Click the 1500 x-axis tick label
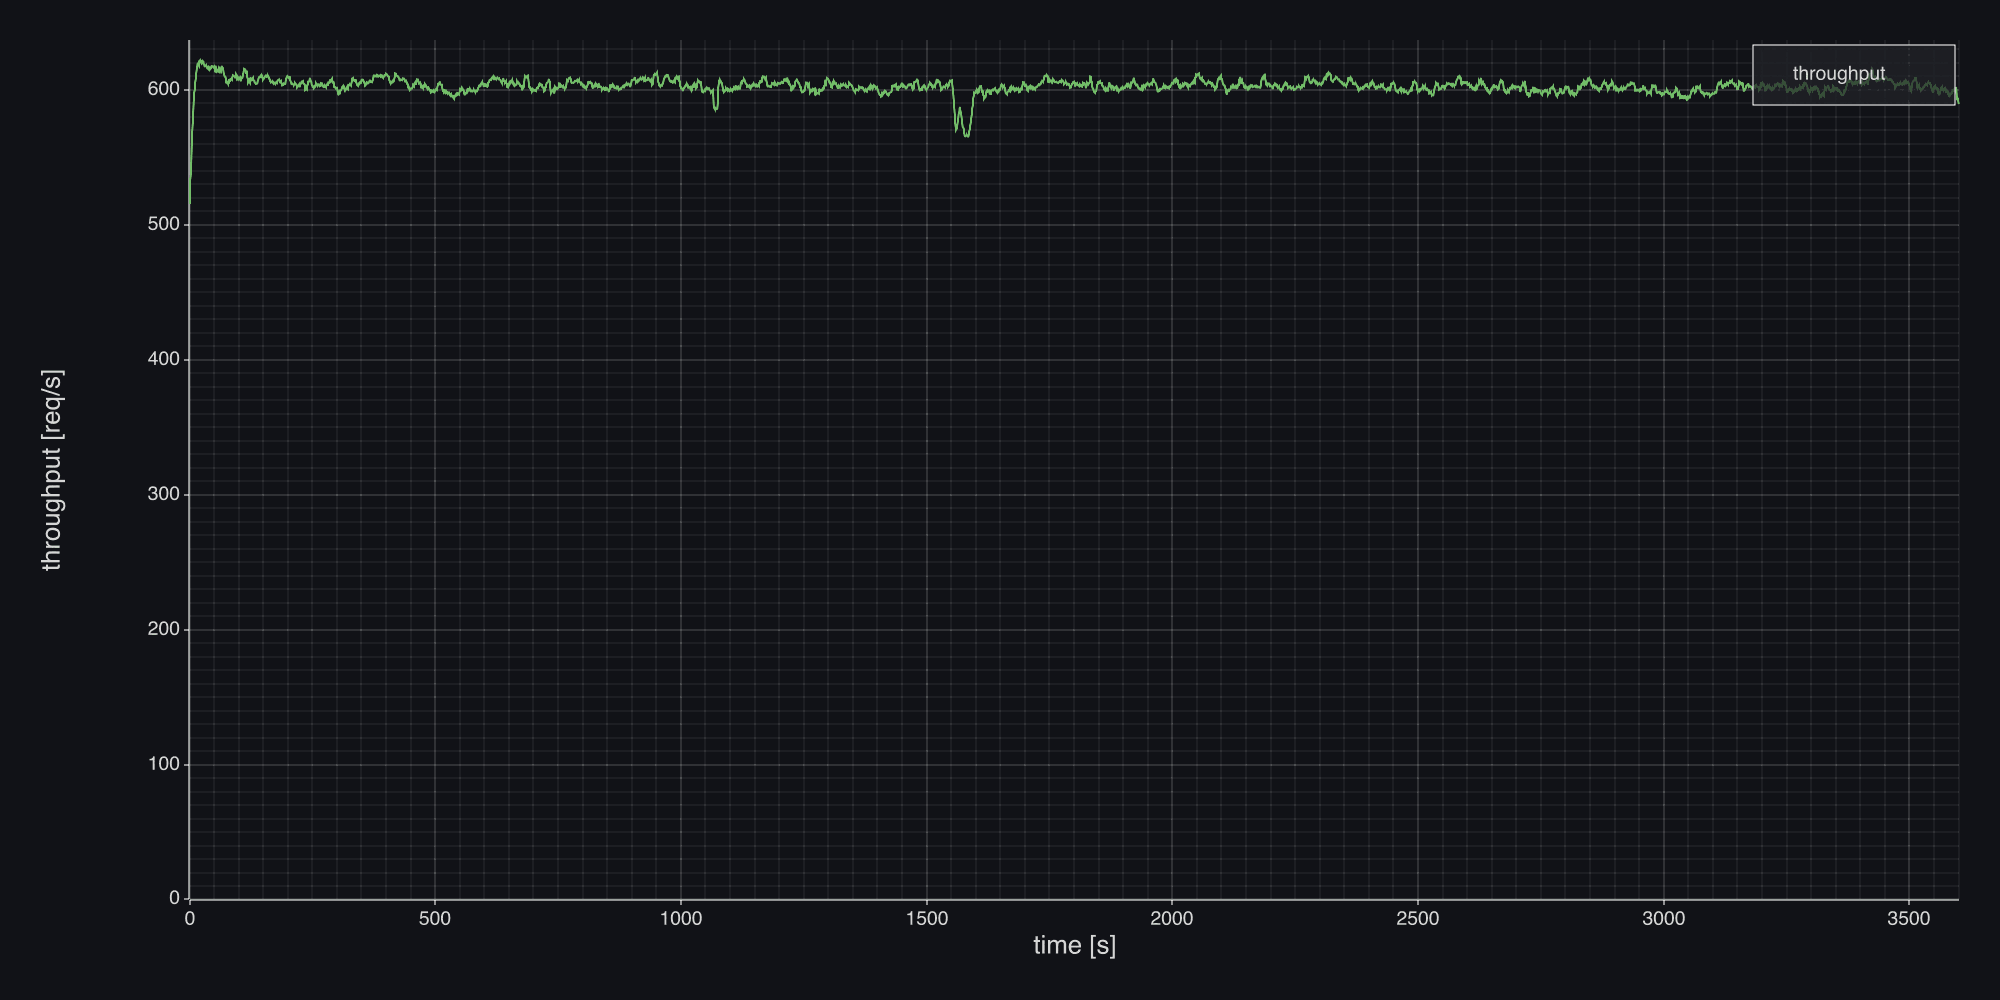Screen dimensions: 2000x1000 click(x=926, y=919)
